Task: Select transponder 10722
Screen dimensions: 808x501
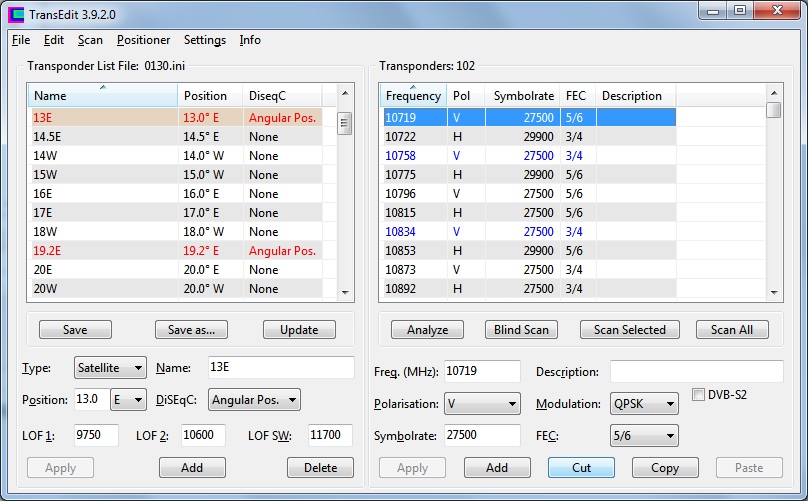Action: [528, 137]
